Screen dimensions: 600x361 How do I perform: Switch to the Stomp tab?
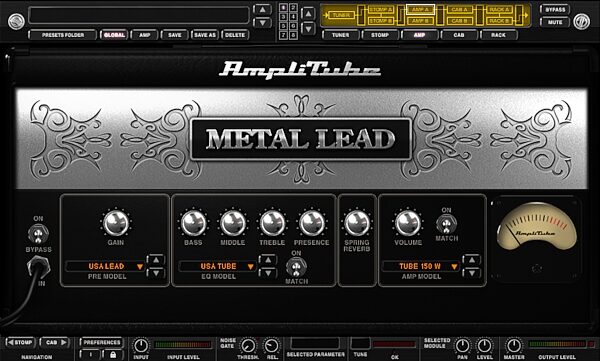380,35
